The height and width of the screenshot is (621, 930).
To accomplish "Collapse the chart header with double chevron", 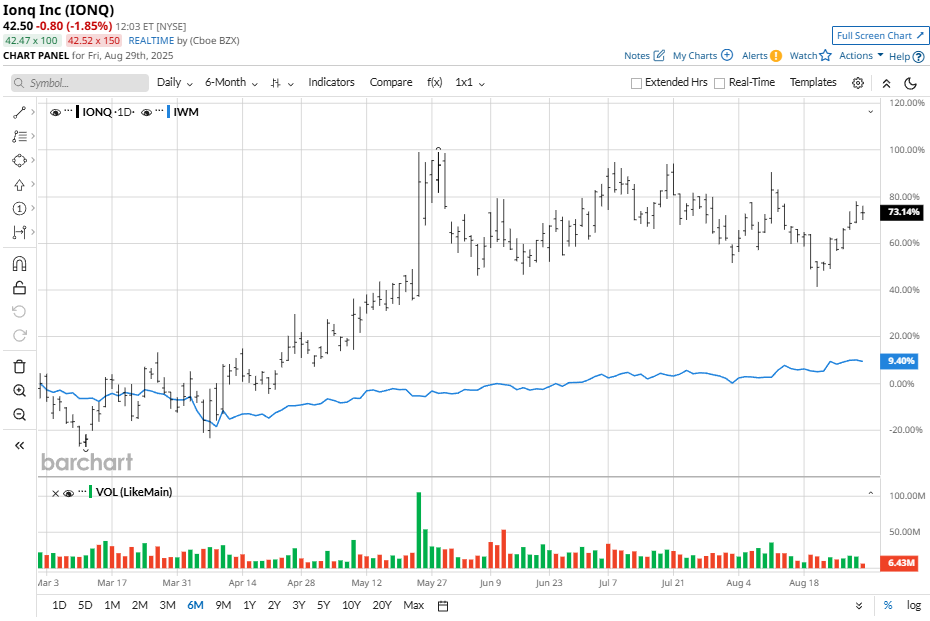I will [x=886, y=83].
